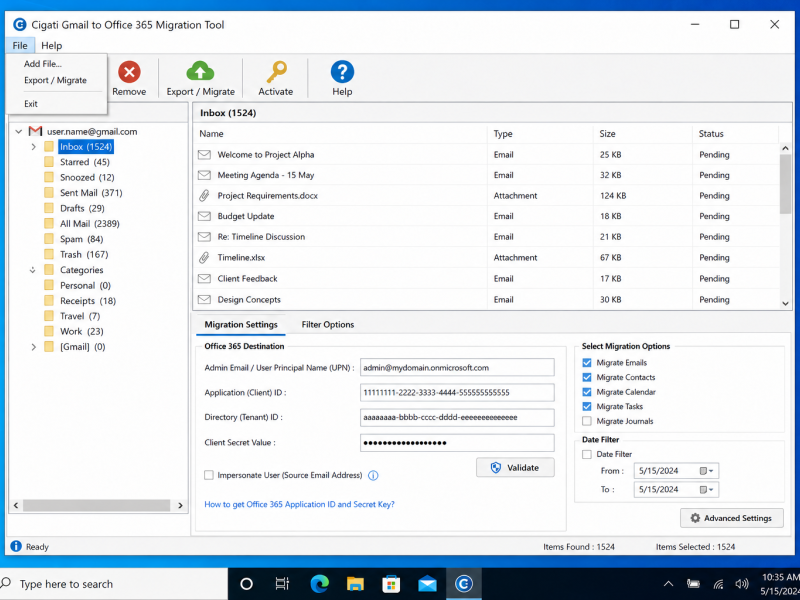Click folder tree scroll left arrow
Viewport: 800px width, 600px height.
coord(16,505)
